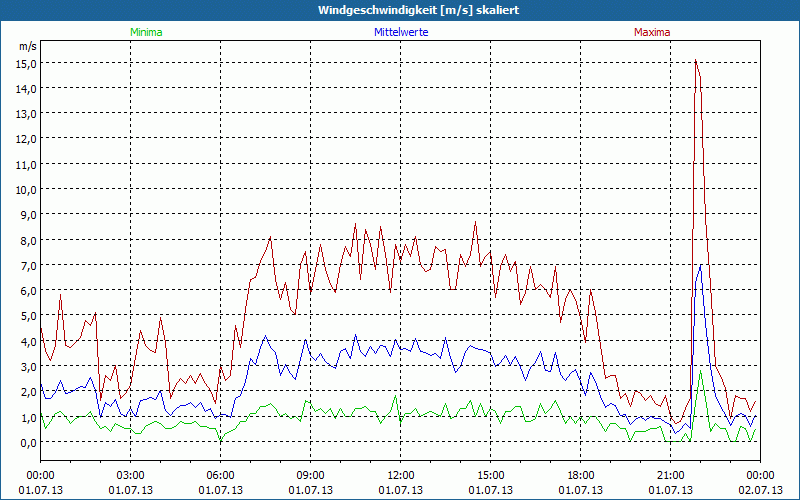The width and height of the screenshot is (800, 500).
Task: Click the red Maxima peak near 15 m/s
Action: click(x=695, y=60)
